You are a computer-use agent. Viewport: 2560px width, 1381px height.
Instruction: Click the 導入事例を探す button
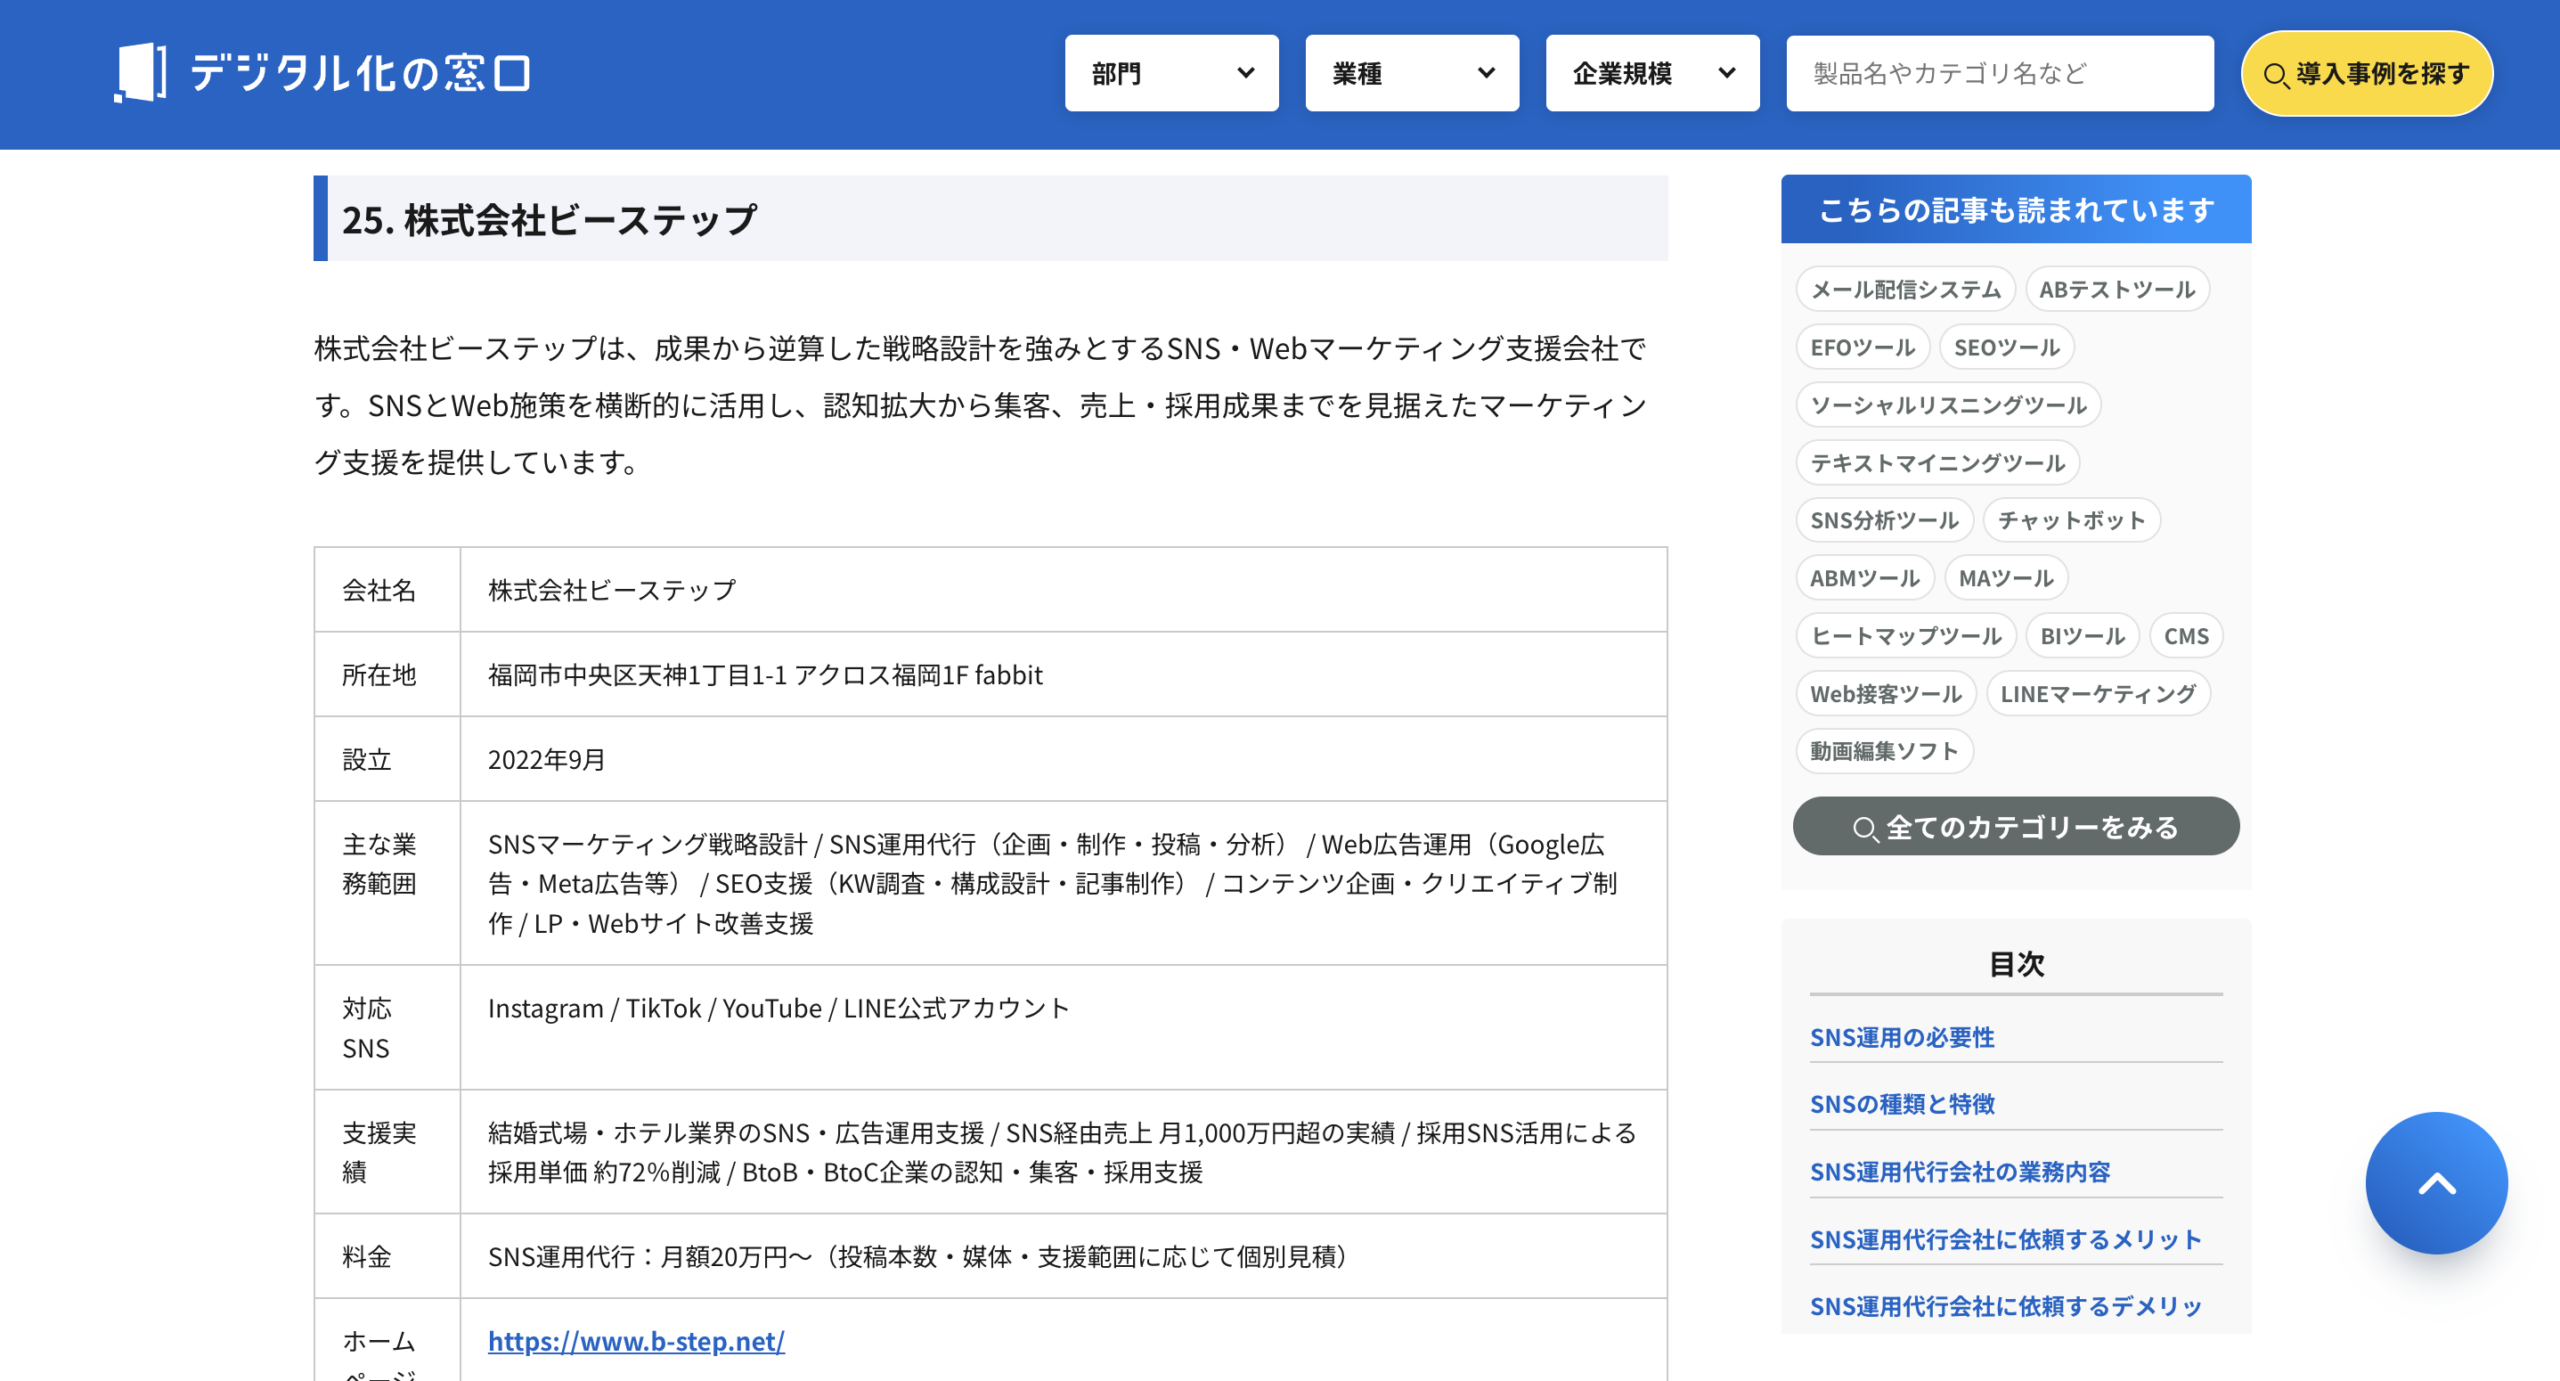click(2367, 73)
